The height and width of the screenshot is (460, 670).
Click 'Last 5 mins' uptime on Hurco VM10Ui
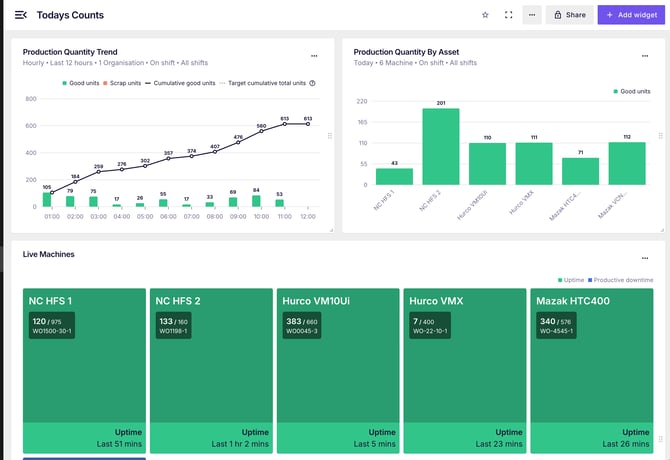[375, 444]
